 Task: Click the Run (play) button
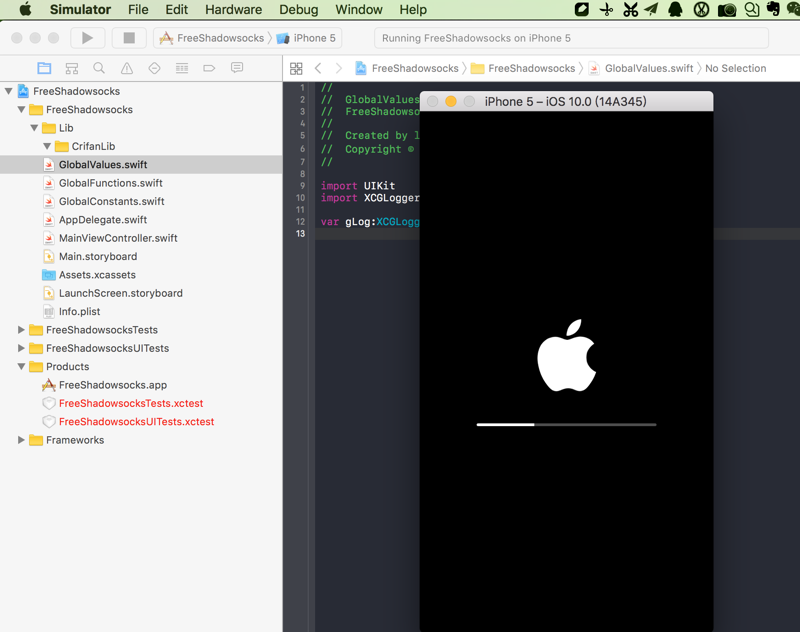tap(87, 38)
